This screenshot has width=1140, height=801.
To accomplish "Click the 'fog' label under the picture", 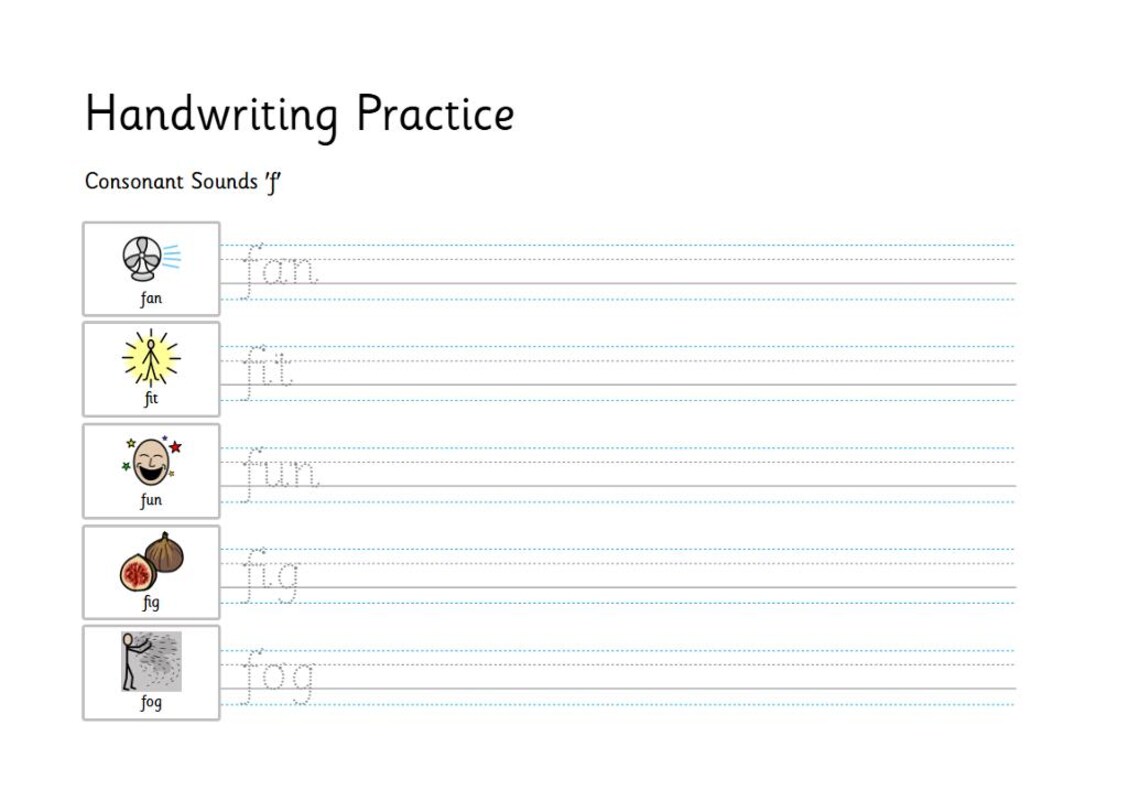I will [151, 702].
